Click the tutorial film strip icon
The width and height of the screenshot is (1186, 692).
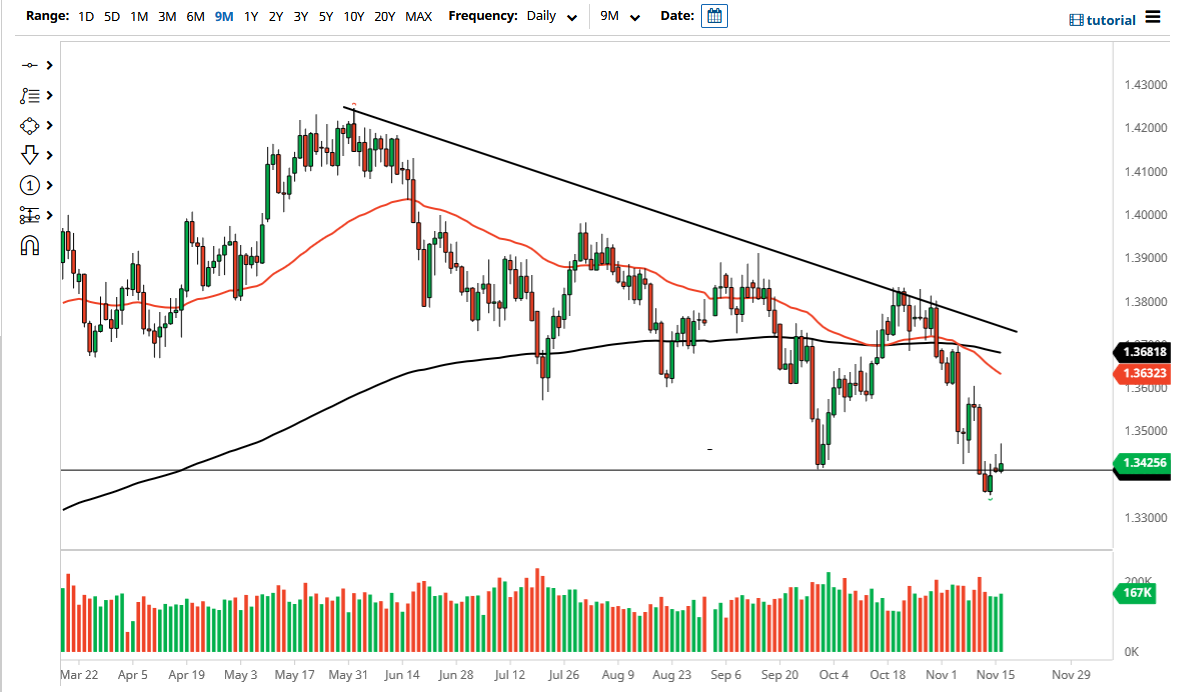[1075, 20]
